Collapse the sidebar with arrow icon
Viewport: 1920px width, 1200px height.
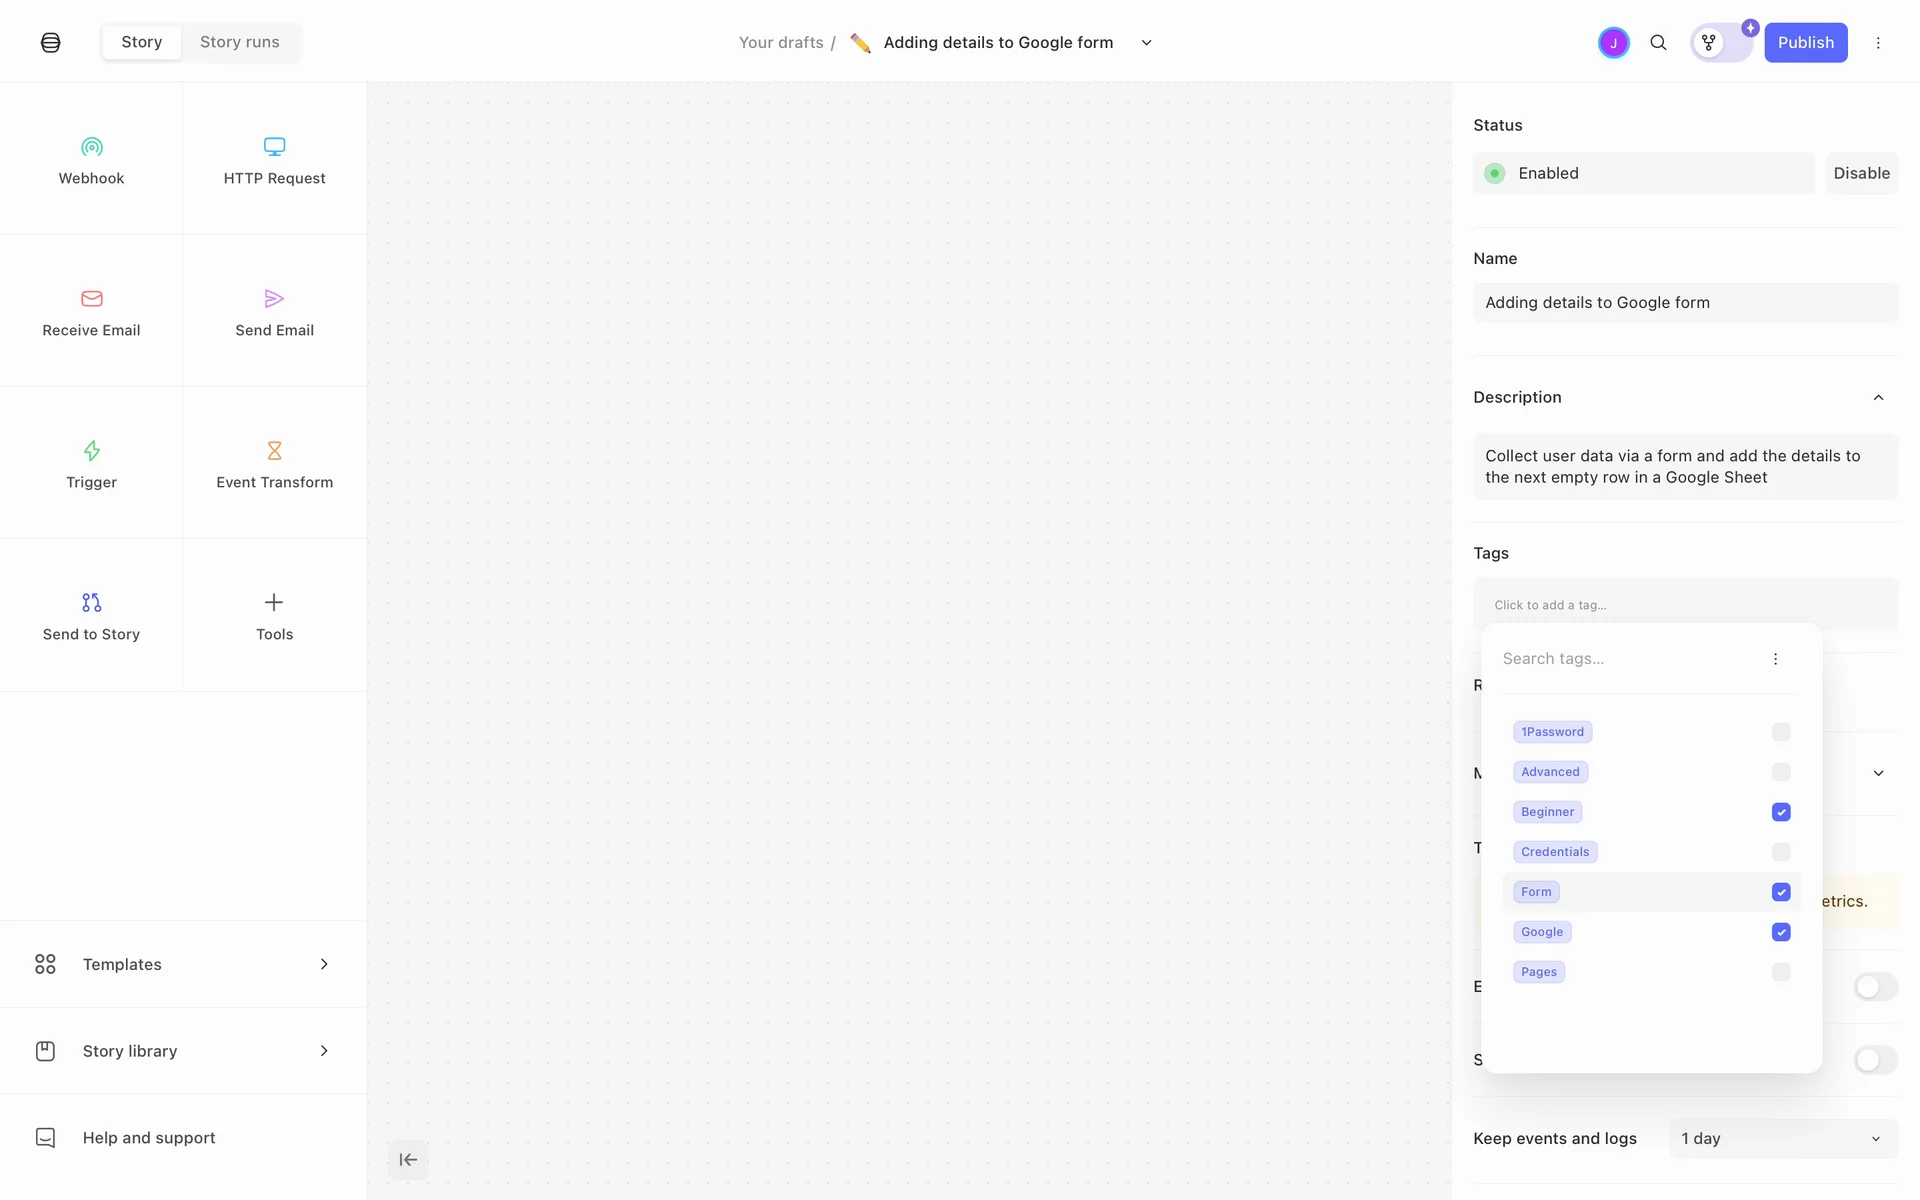[408, 1160]
